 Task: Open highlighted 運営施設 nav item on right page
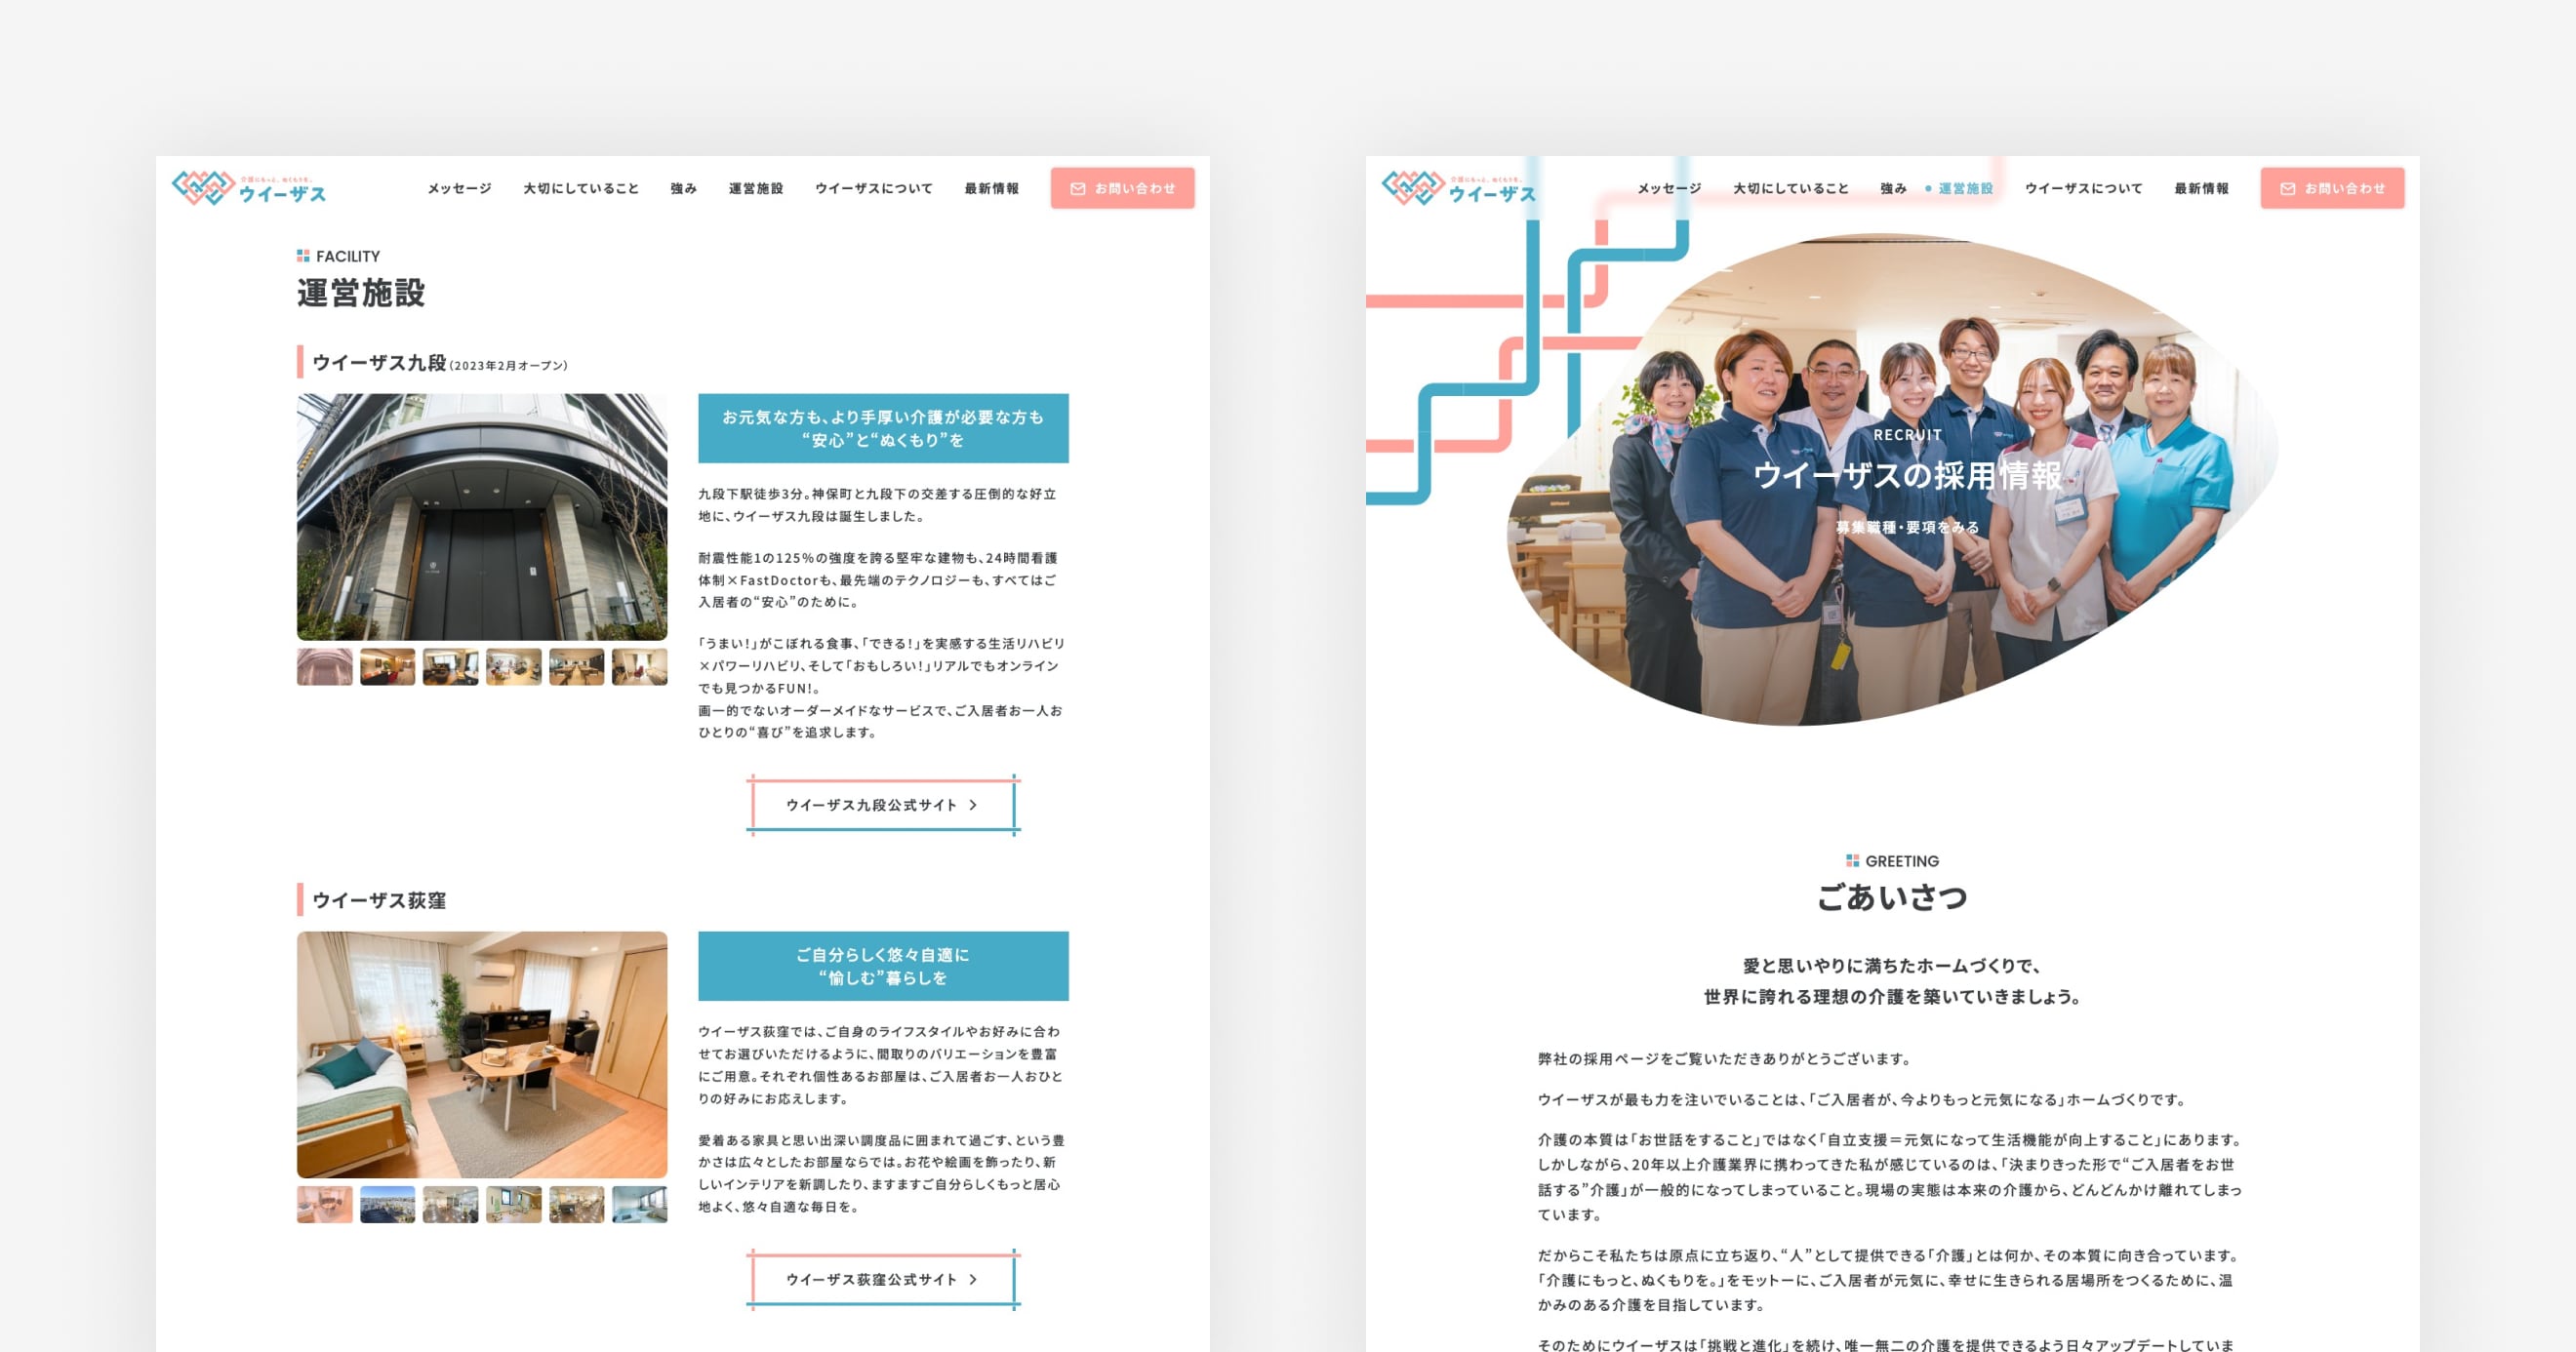[1965, 189]
